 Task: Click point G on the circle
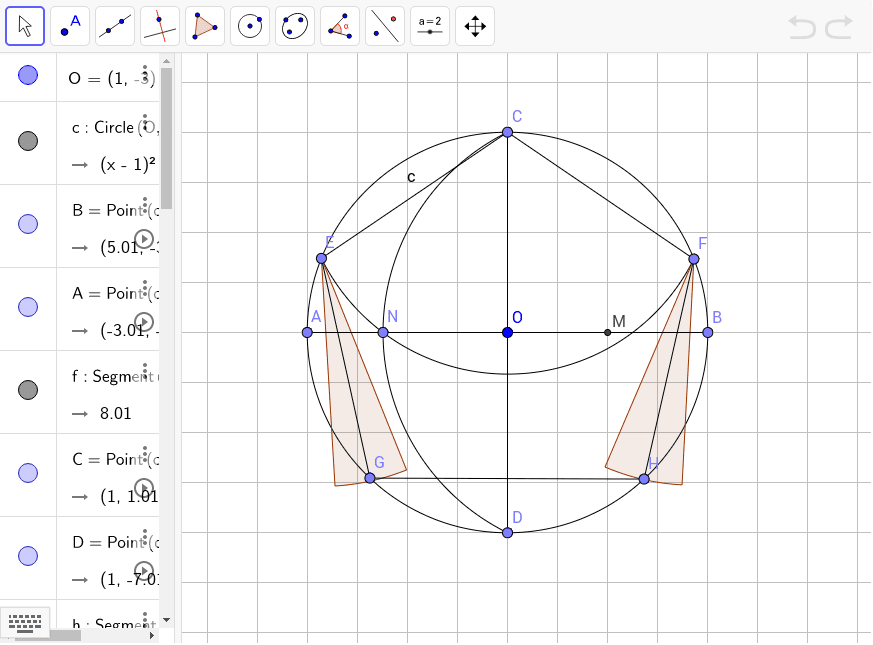370,478
